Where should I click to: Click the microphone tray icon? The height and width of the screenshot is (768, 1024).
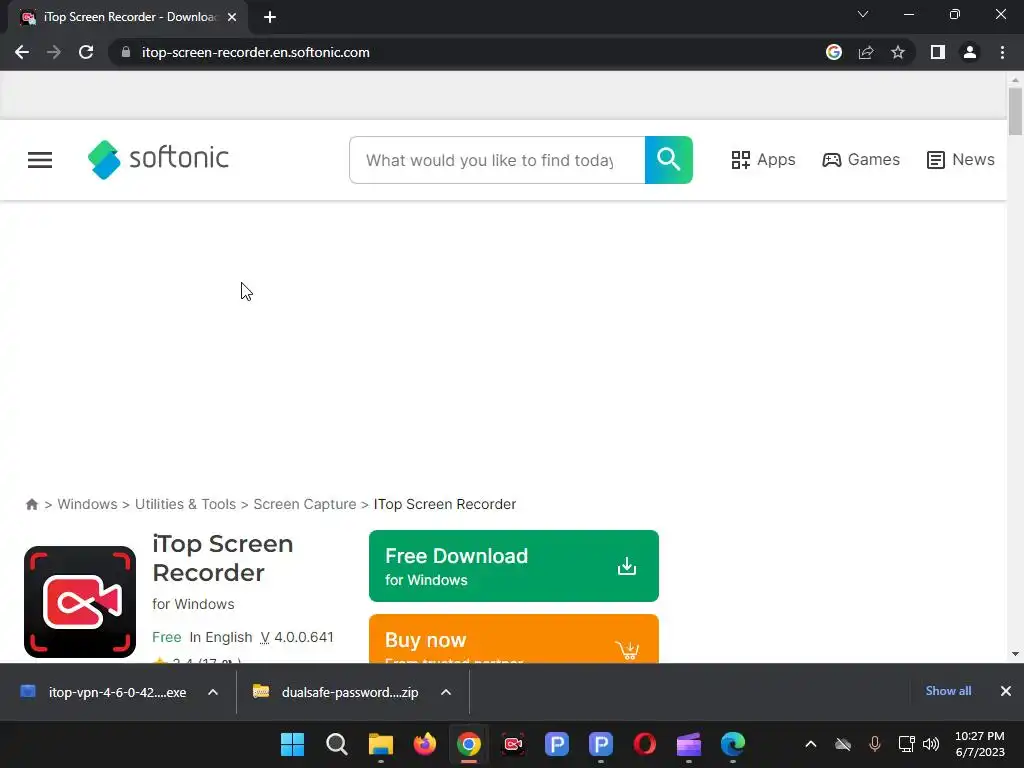pyautogui.click(x=874, y=744)
